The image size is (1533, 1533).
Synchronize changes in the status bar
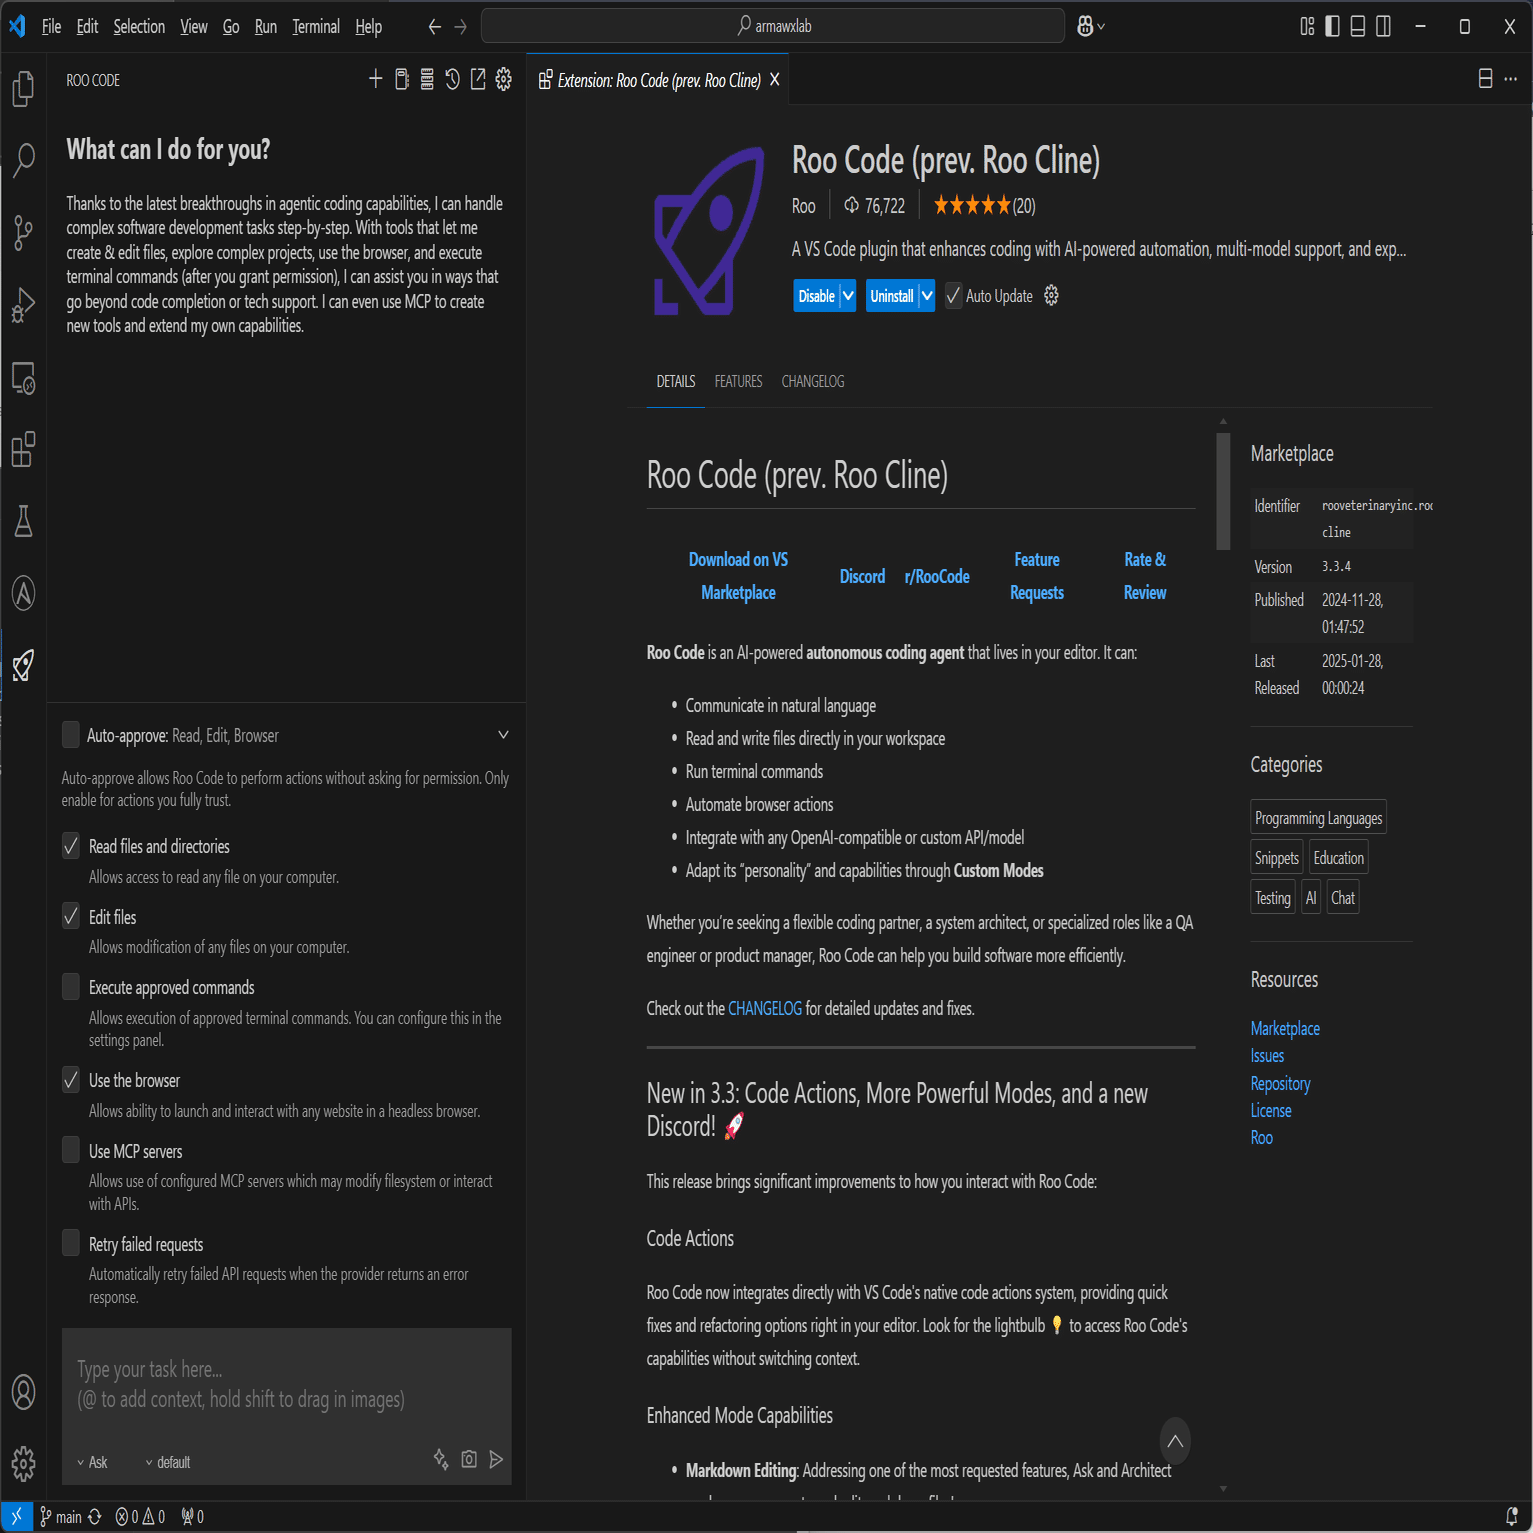click(95, 1517)
